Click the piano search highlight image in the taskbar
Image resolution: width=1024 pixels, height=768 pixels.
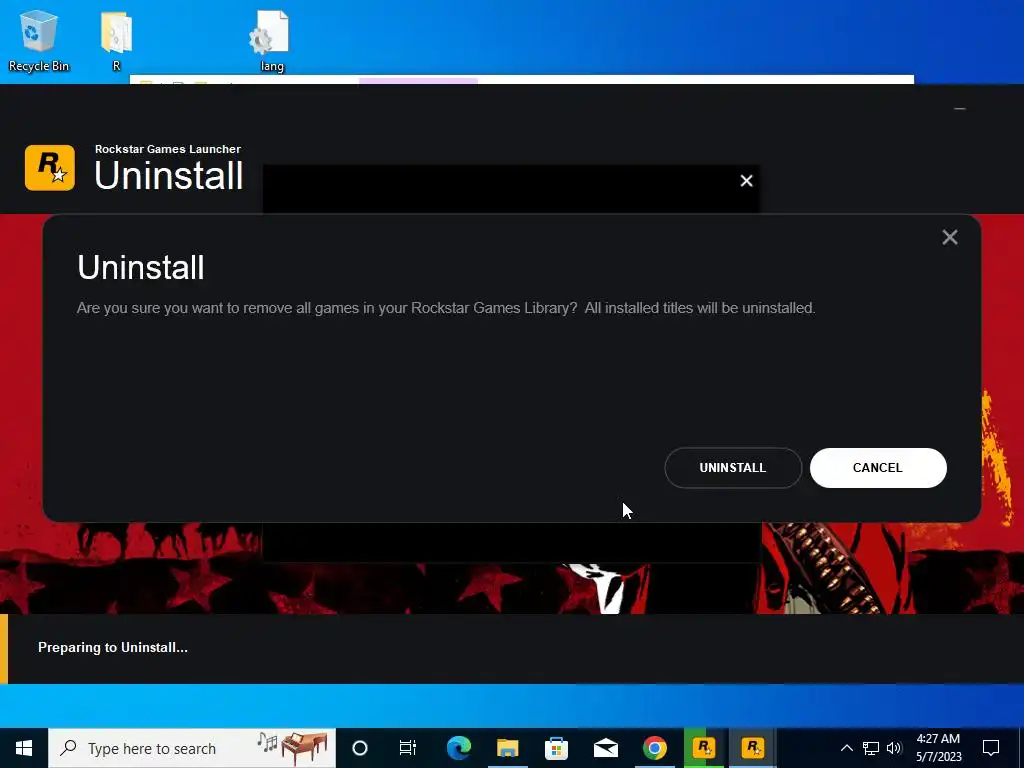pos(292,748)
